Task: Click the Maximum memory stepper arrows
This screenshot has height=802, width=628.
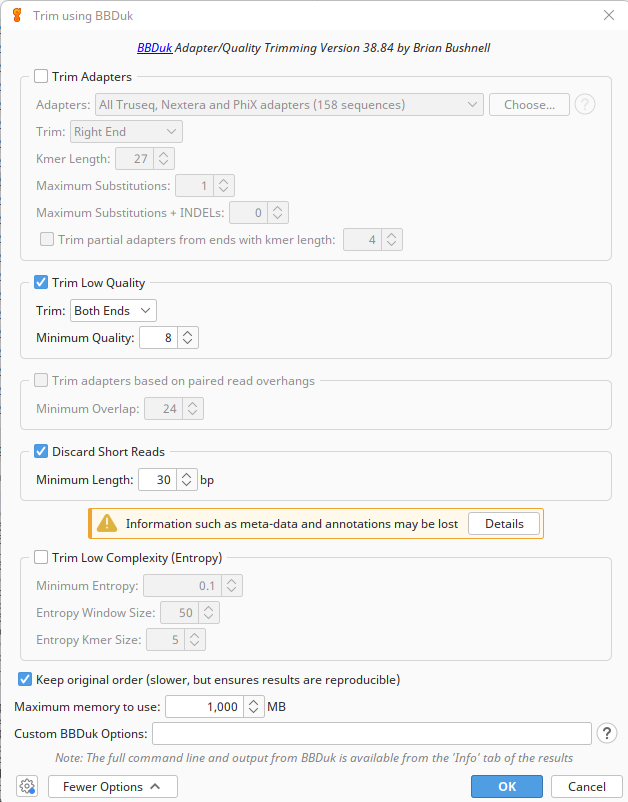Action: pyautogui.click(x=254, y=707)
